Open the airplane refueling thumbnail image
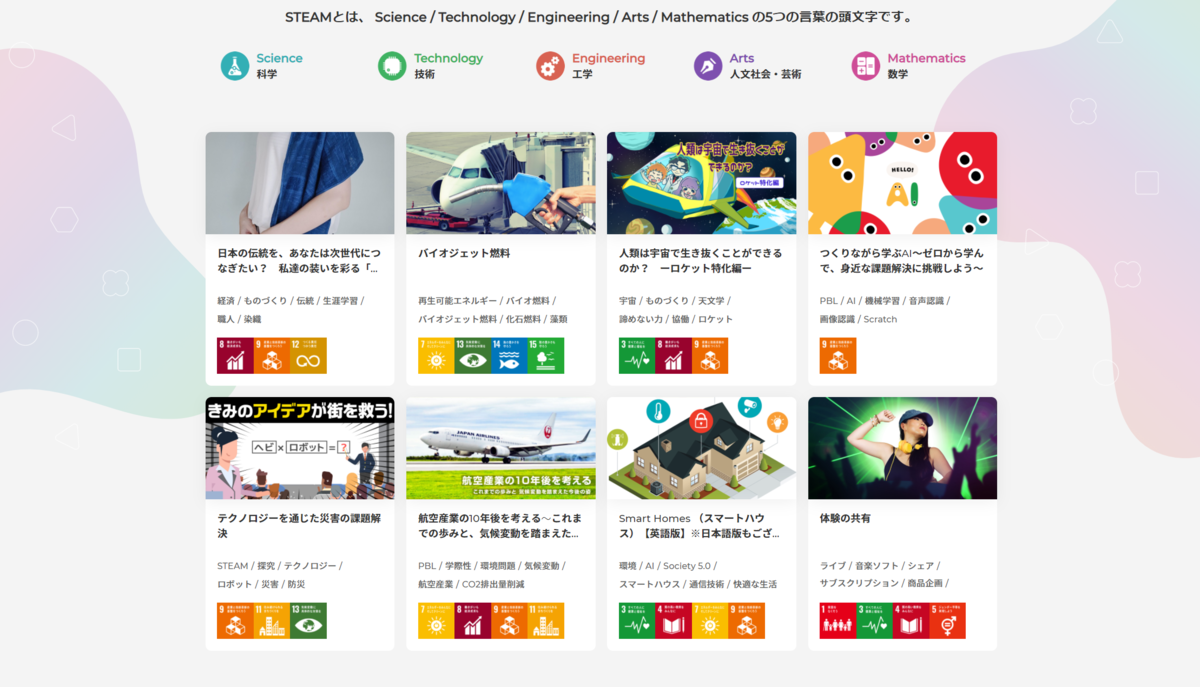The image size is (1200, 687). tap(501, 183)
